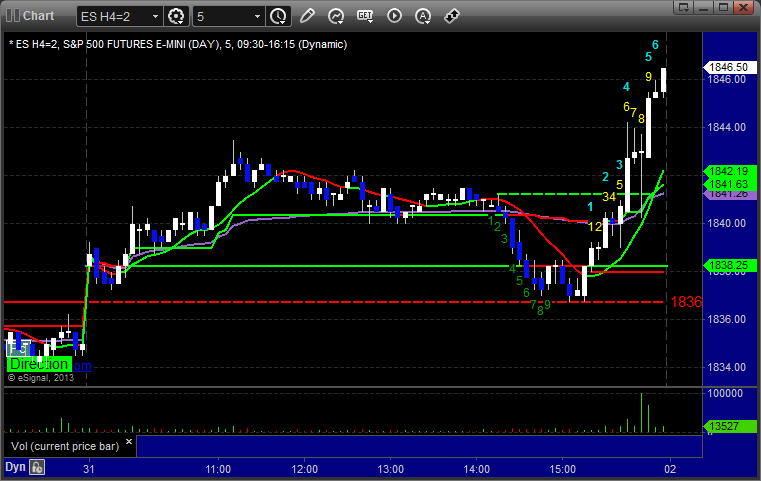Open the symbol dropdown showing ES H4=2
The width and height of the screenshot is (761, 481).
coord(119,16)
